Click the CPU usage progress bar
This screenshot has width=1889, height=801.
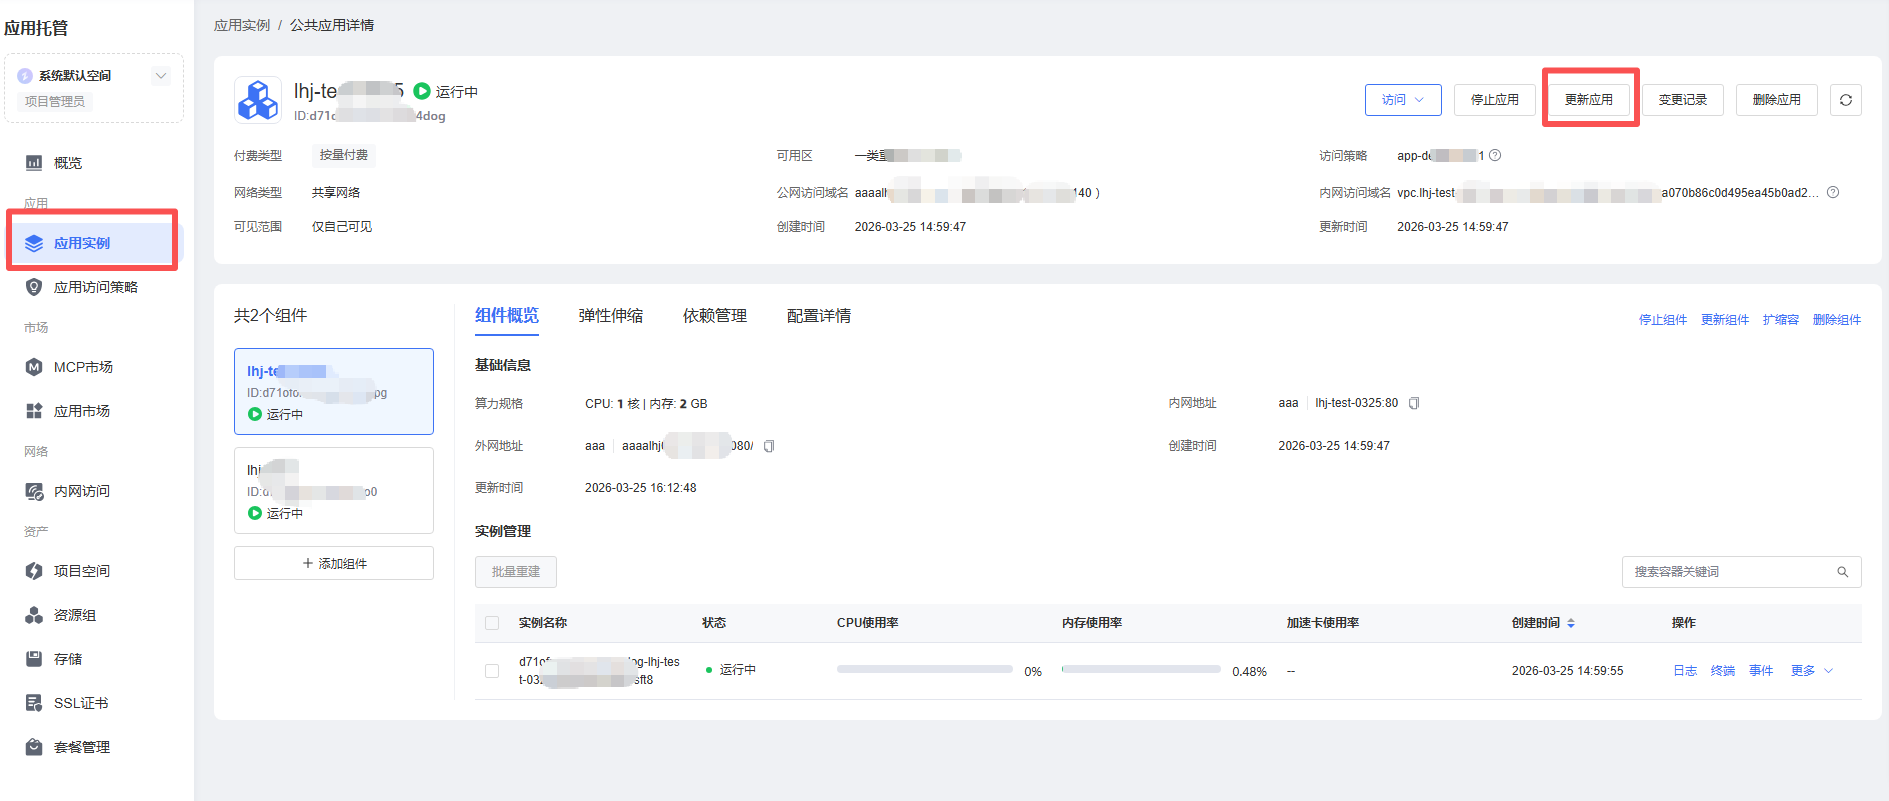(924, 669)
